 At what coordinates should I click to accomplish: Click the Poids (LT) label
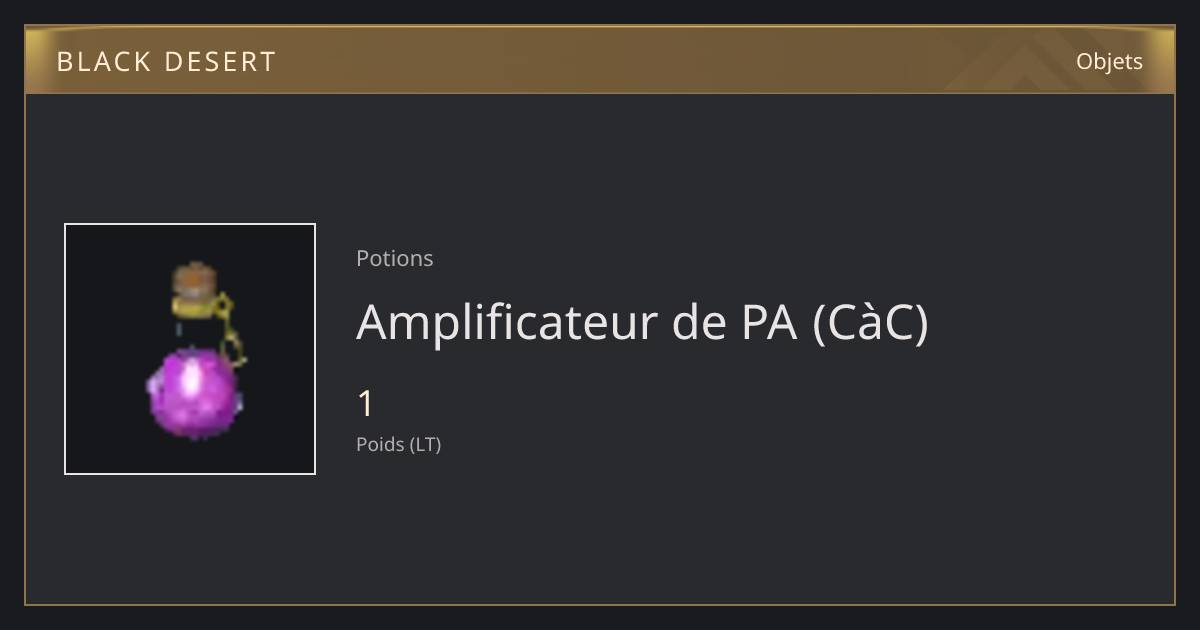click(x=398, y=444)
